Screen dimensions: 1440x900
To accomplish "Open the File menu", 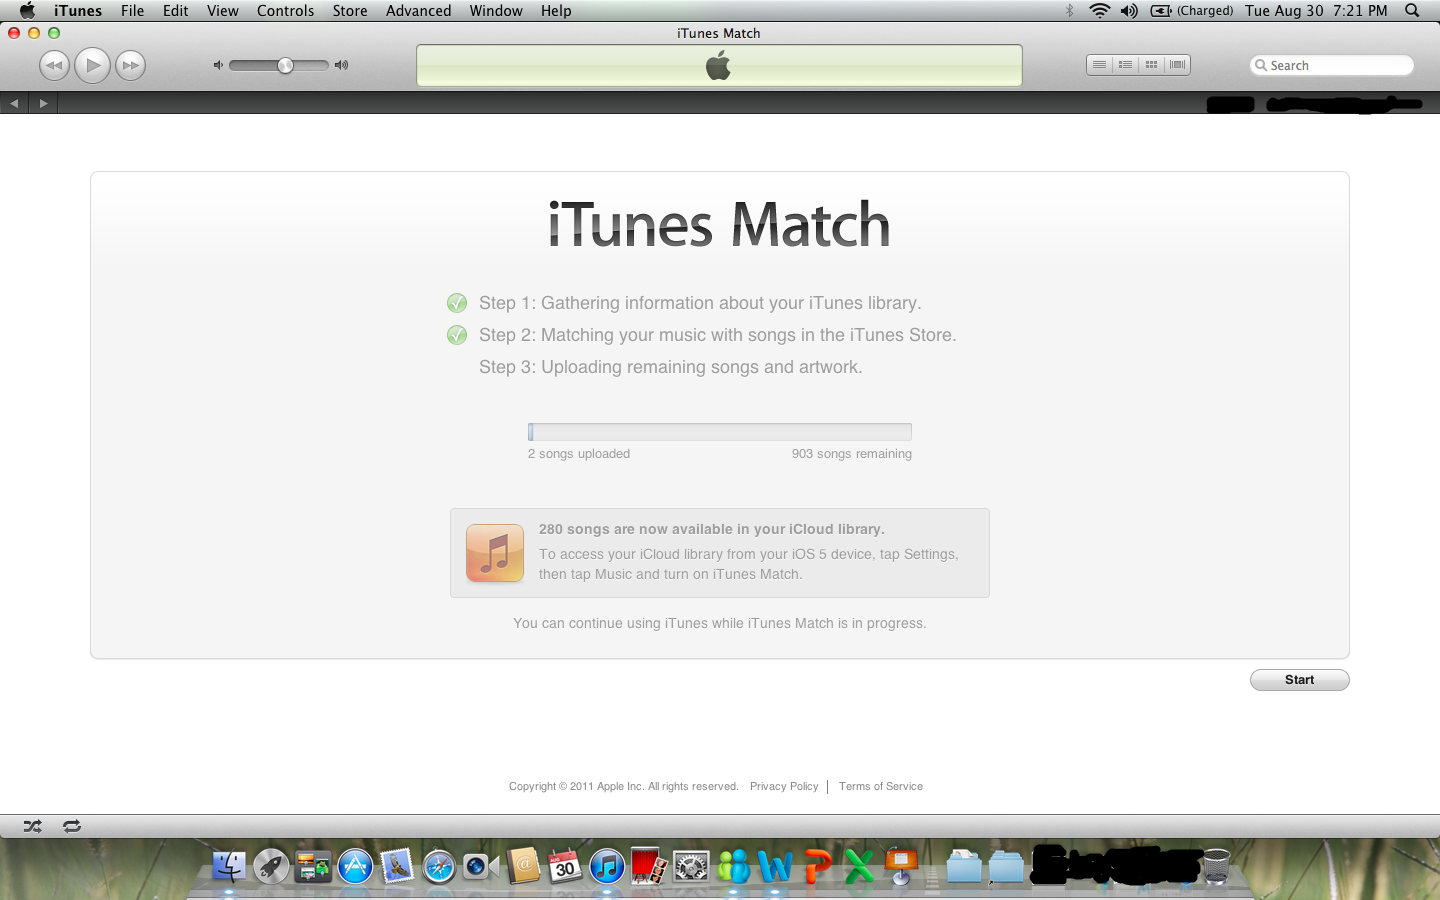I will click(132, 11).
